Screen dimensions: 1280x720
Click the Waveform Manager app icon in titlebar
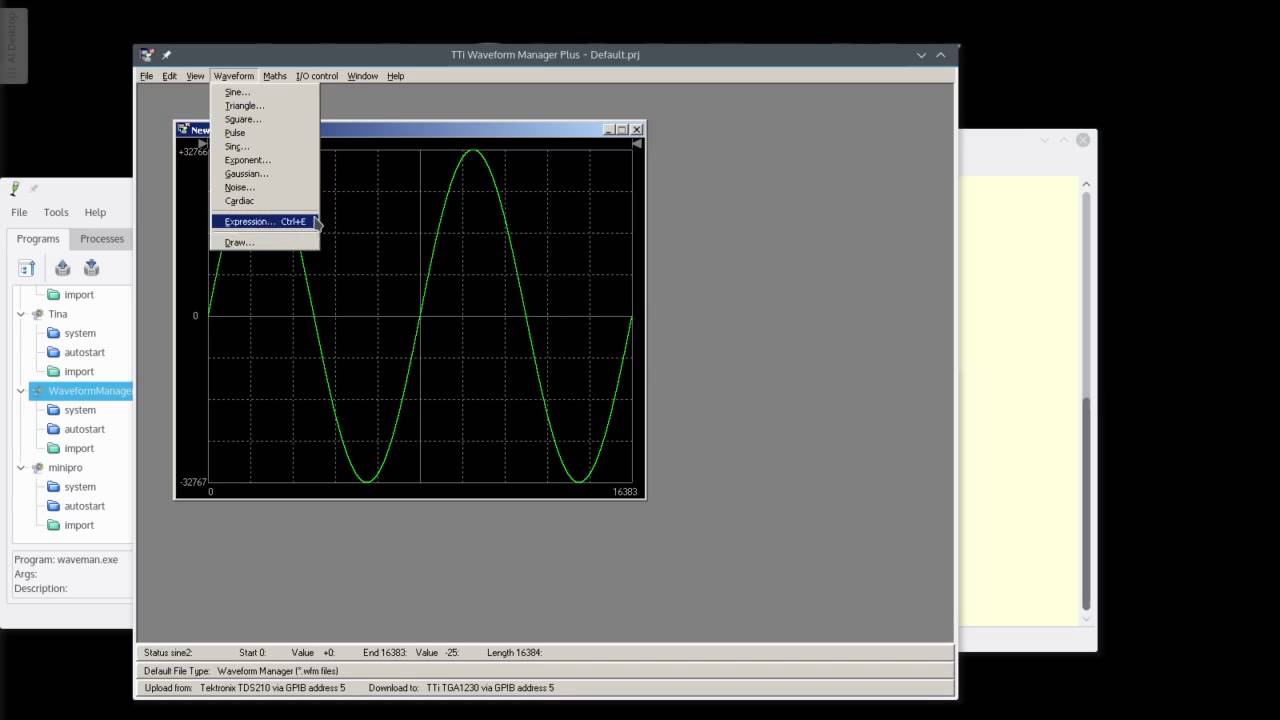(147, 55)
